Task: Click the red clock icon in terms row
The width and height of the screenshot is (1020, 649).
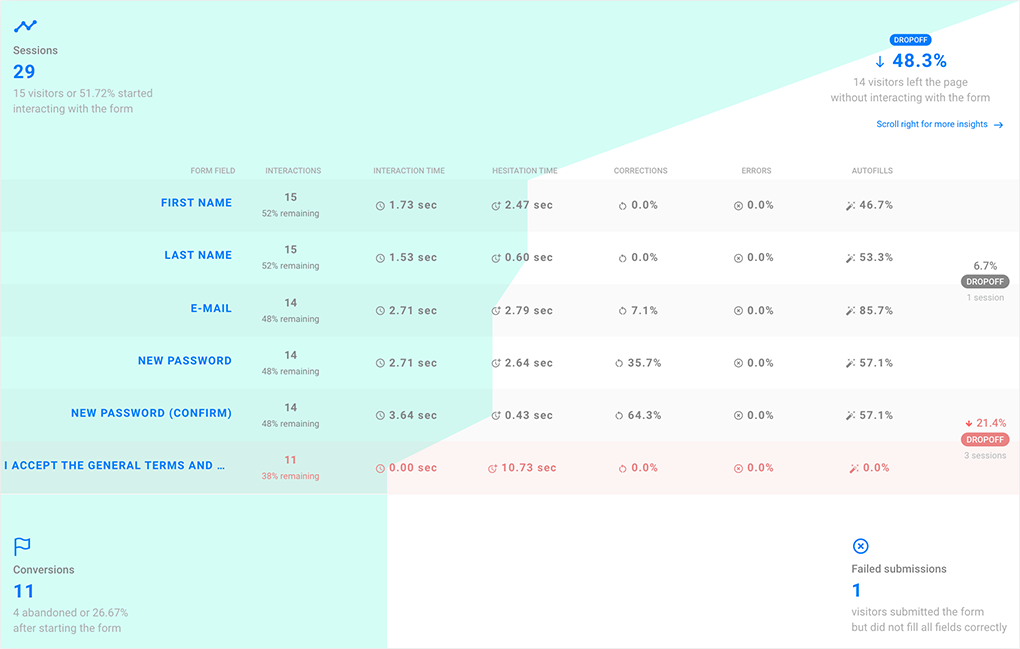Action: click(380, 468)
